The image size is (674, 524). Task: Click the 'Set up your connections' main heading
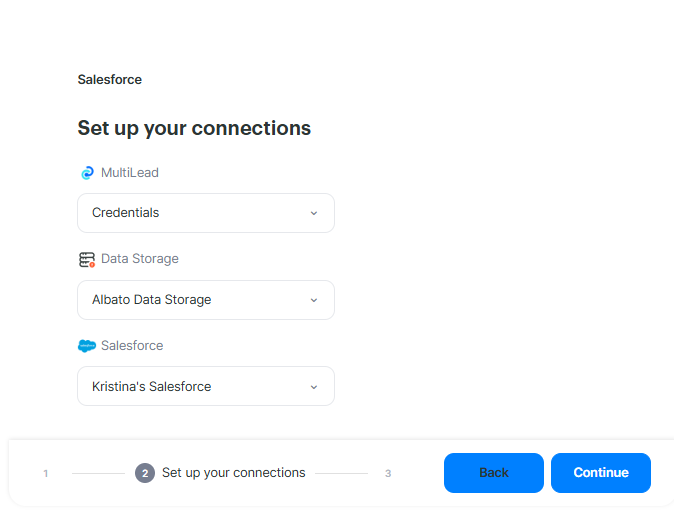pos(194,129)
